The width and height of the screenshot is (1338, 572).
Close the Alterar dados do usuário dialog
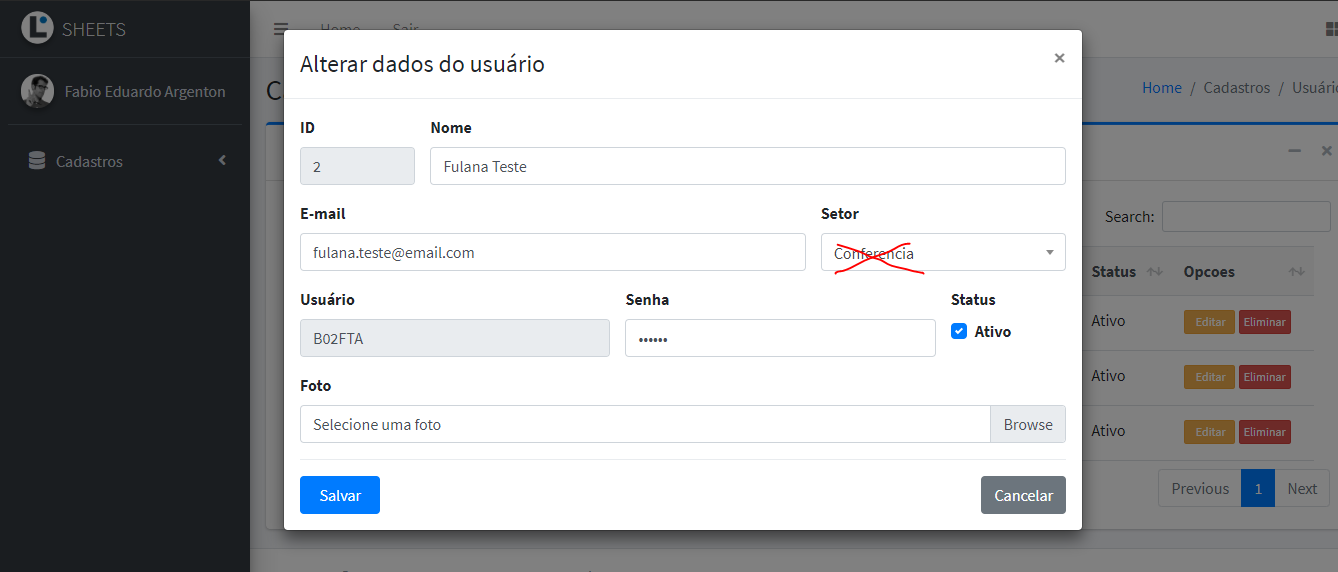[1059, 58]
